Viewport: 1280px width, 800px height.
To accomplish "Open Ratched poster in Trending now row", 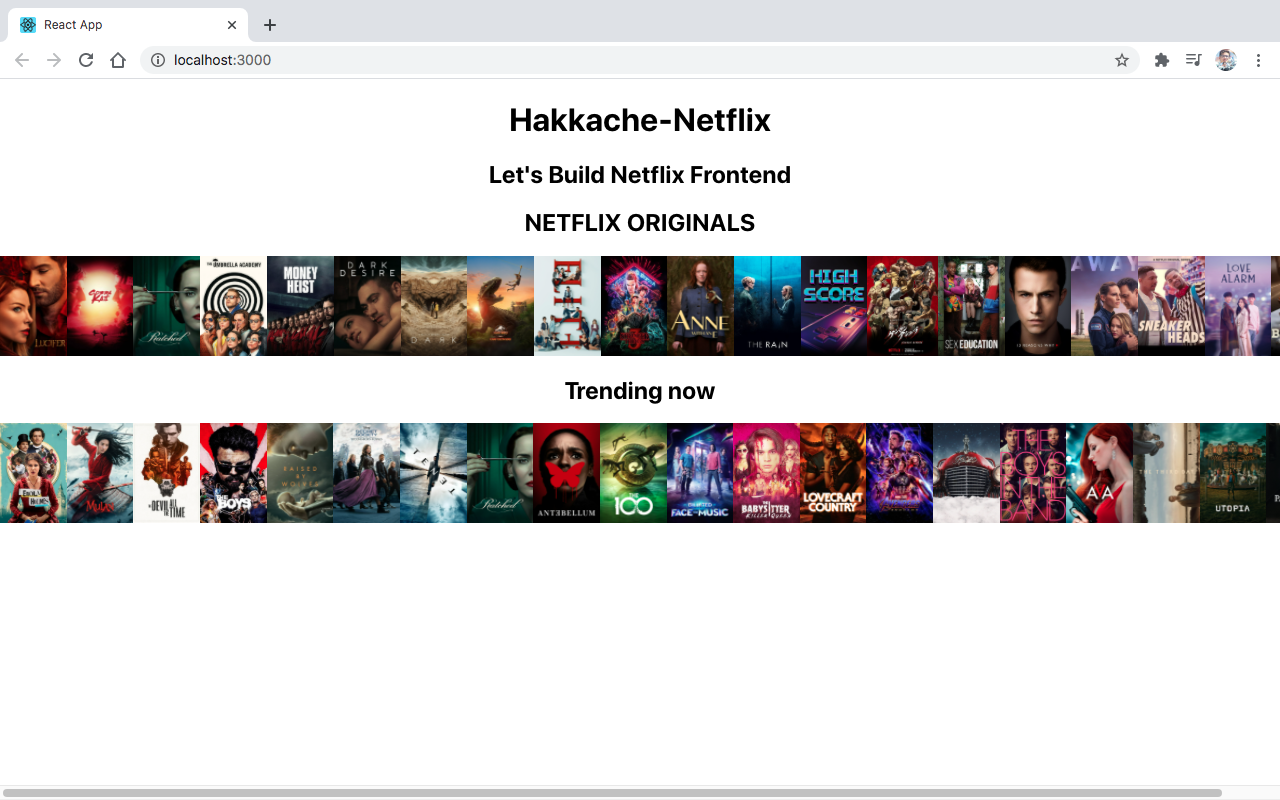I will point(500,473).
